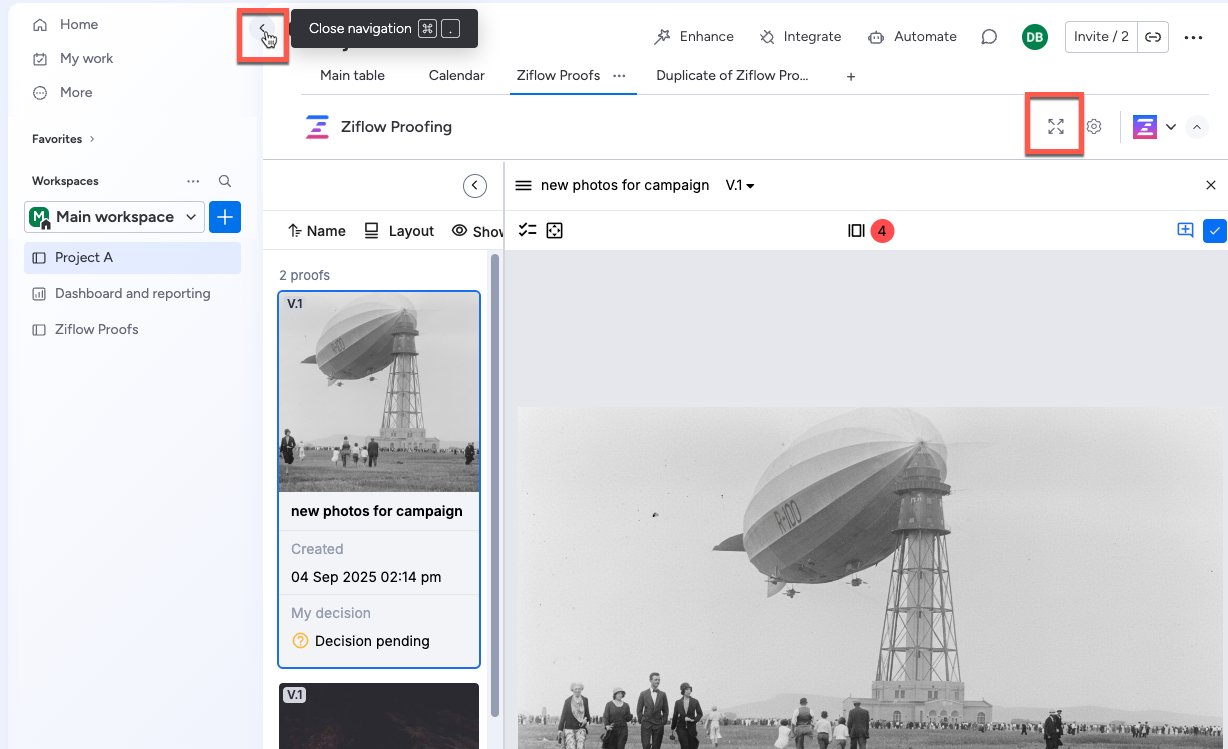Switch to the Calendar tab

[x=456, y=75]
